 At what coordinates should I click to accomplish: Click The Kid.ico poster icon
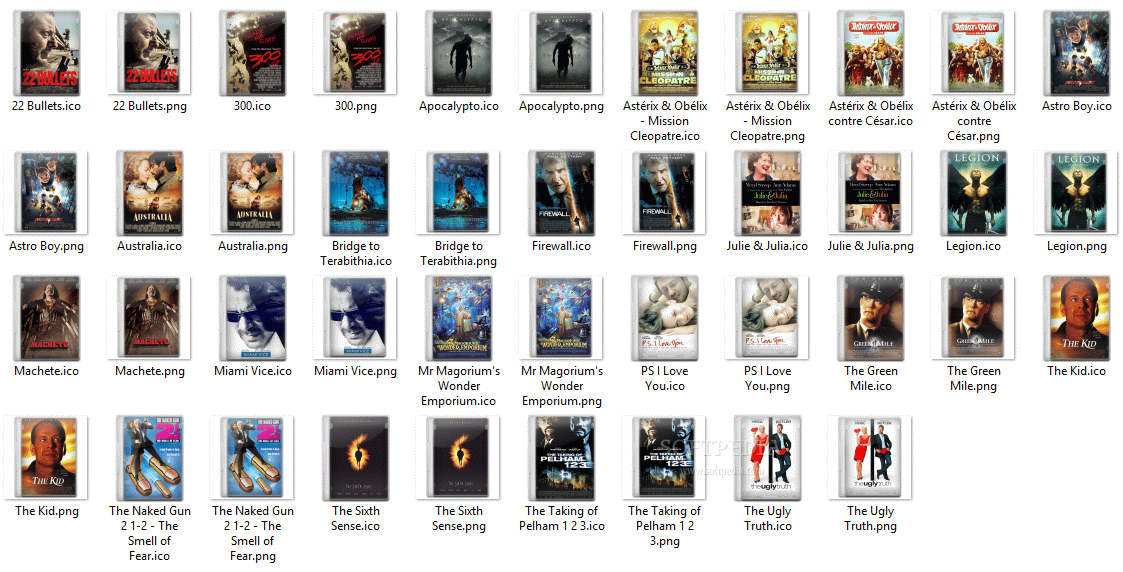[x=1077, y=318]
